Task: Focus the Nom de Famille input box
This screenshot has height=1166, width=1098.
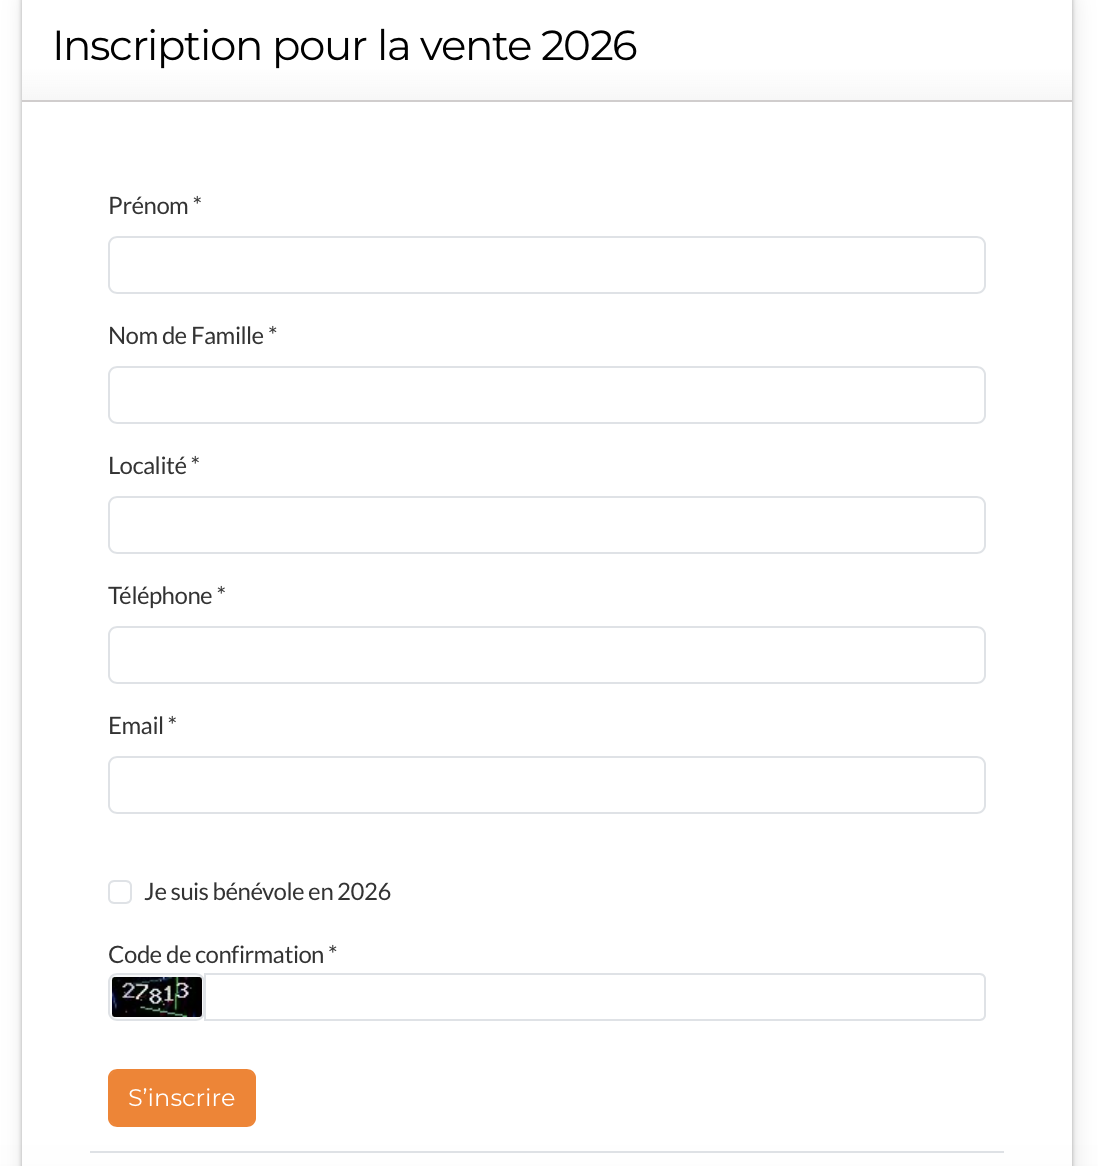Action: (x=546, y=395)
